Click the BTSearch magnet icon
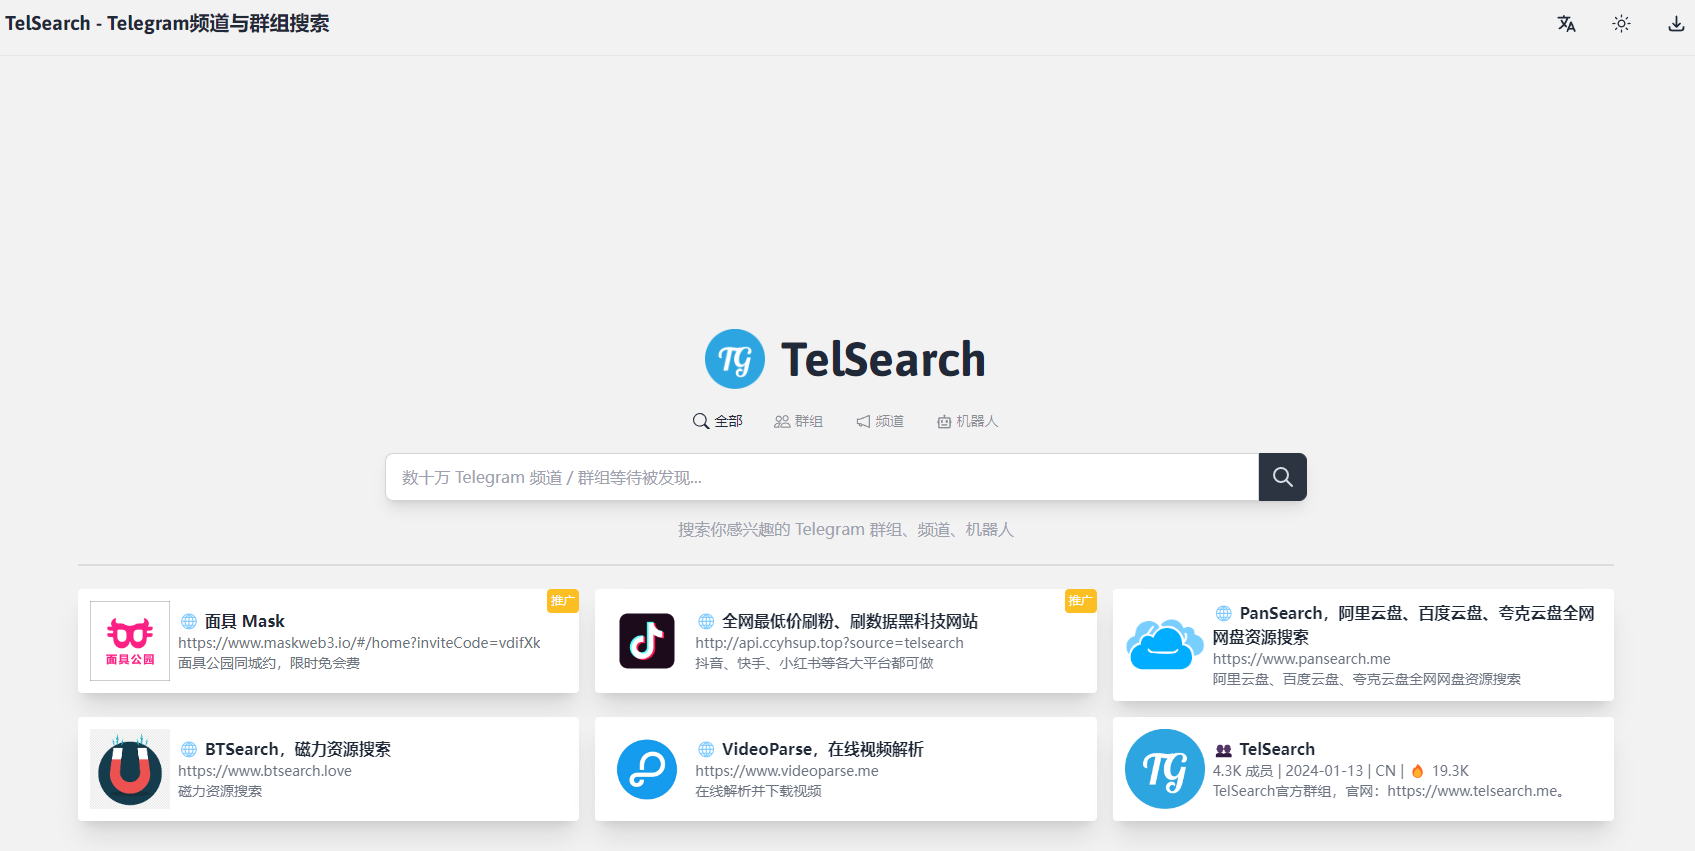 (130, 769)
